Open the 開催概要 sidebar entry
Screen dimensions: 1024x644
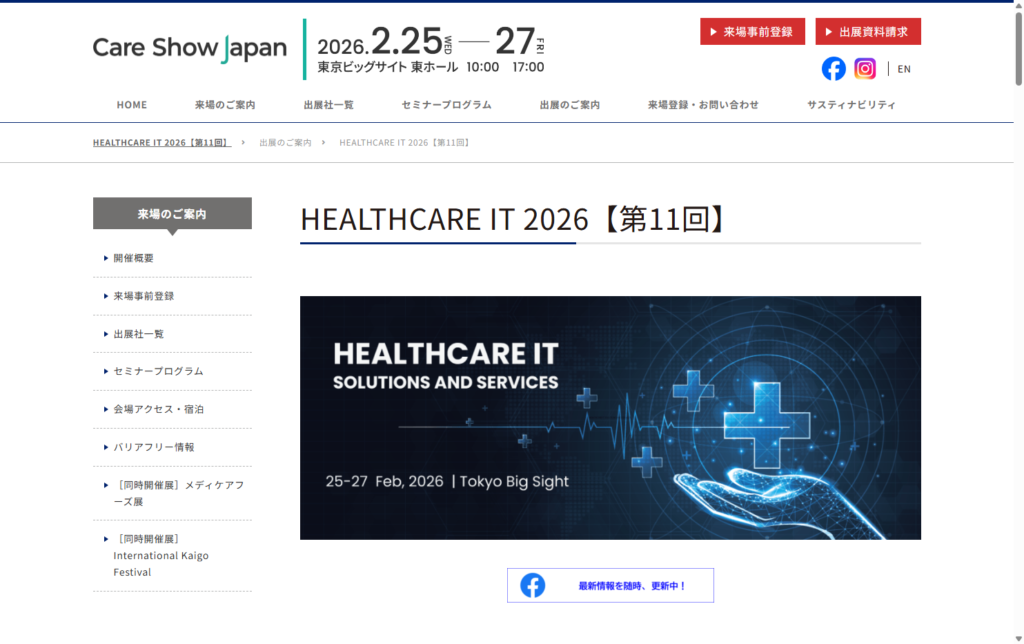click(135, 258)
